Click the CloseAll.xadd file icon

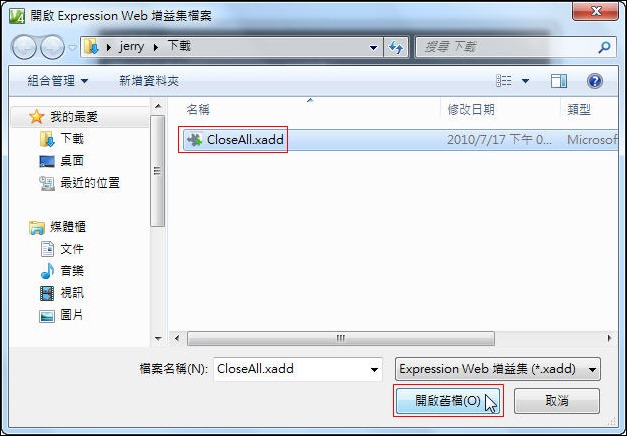coord(195,140)
